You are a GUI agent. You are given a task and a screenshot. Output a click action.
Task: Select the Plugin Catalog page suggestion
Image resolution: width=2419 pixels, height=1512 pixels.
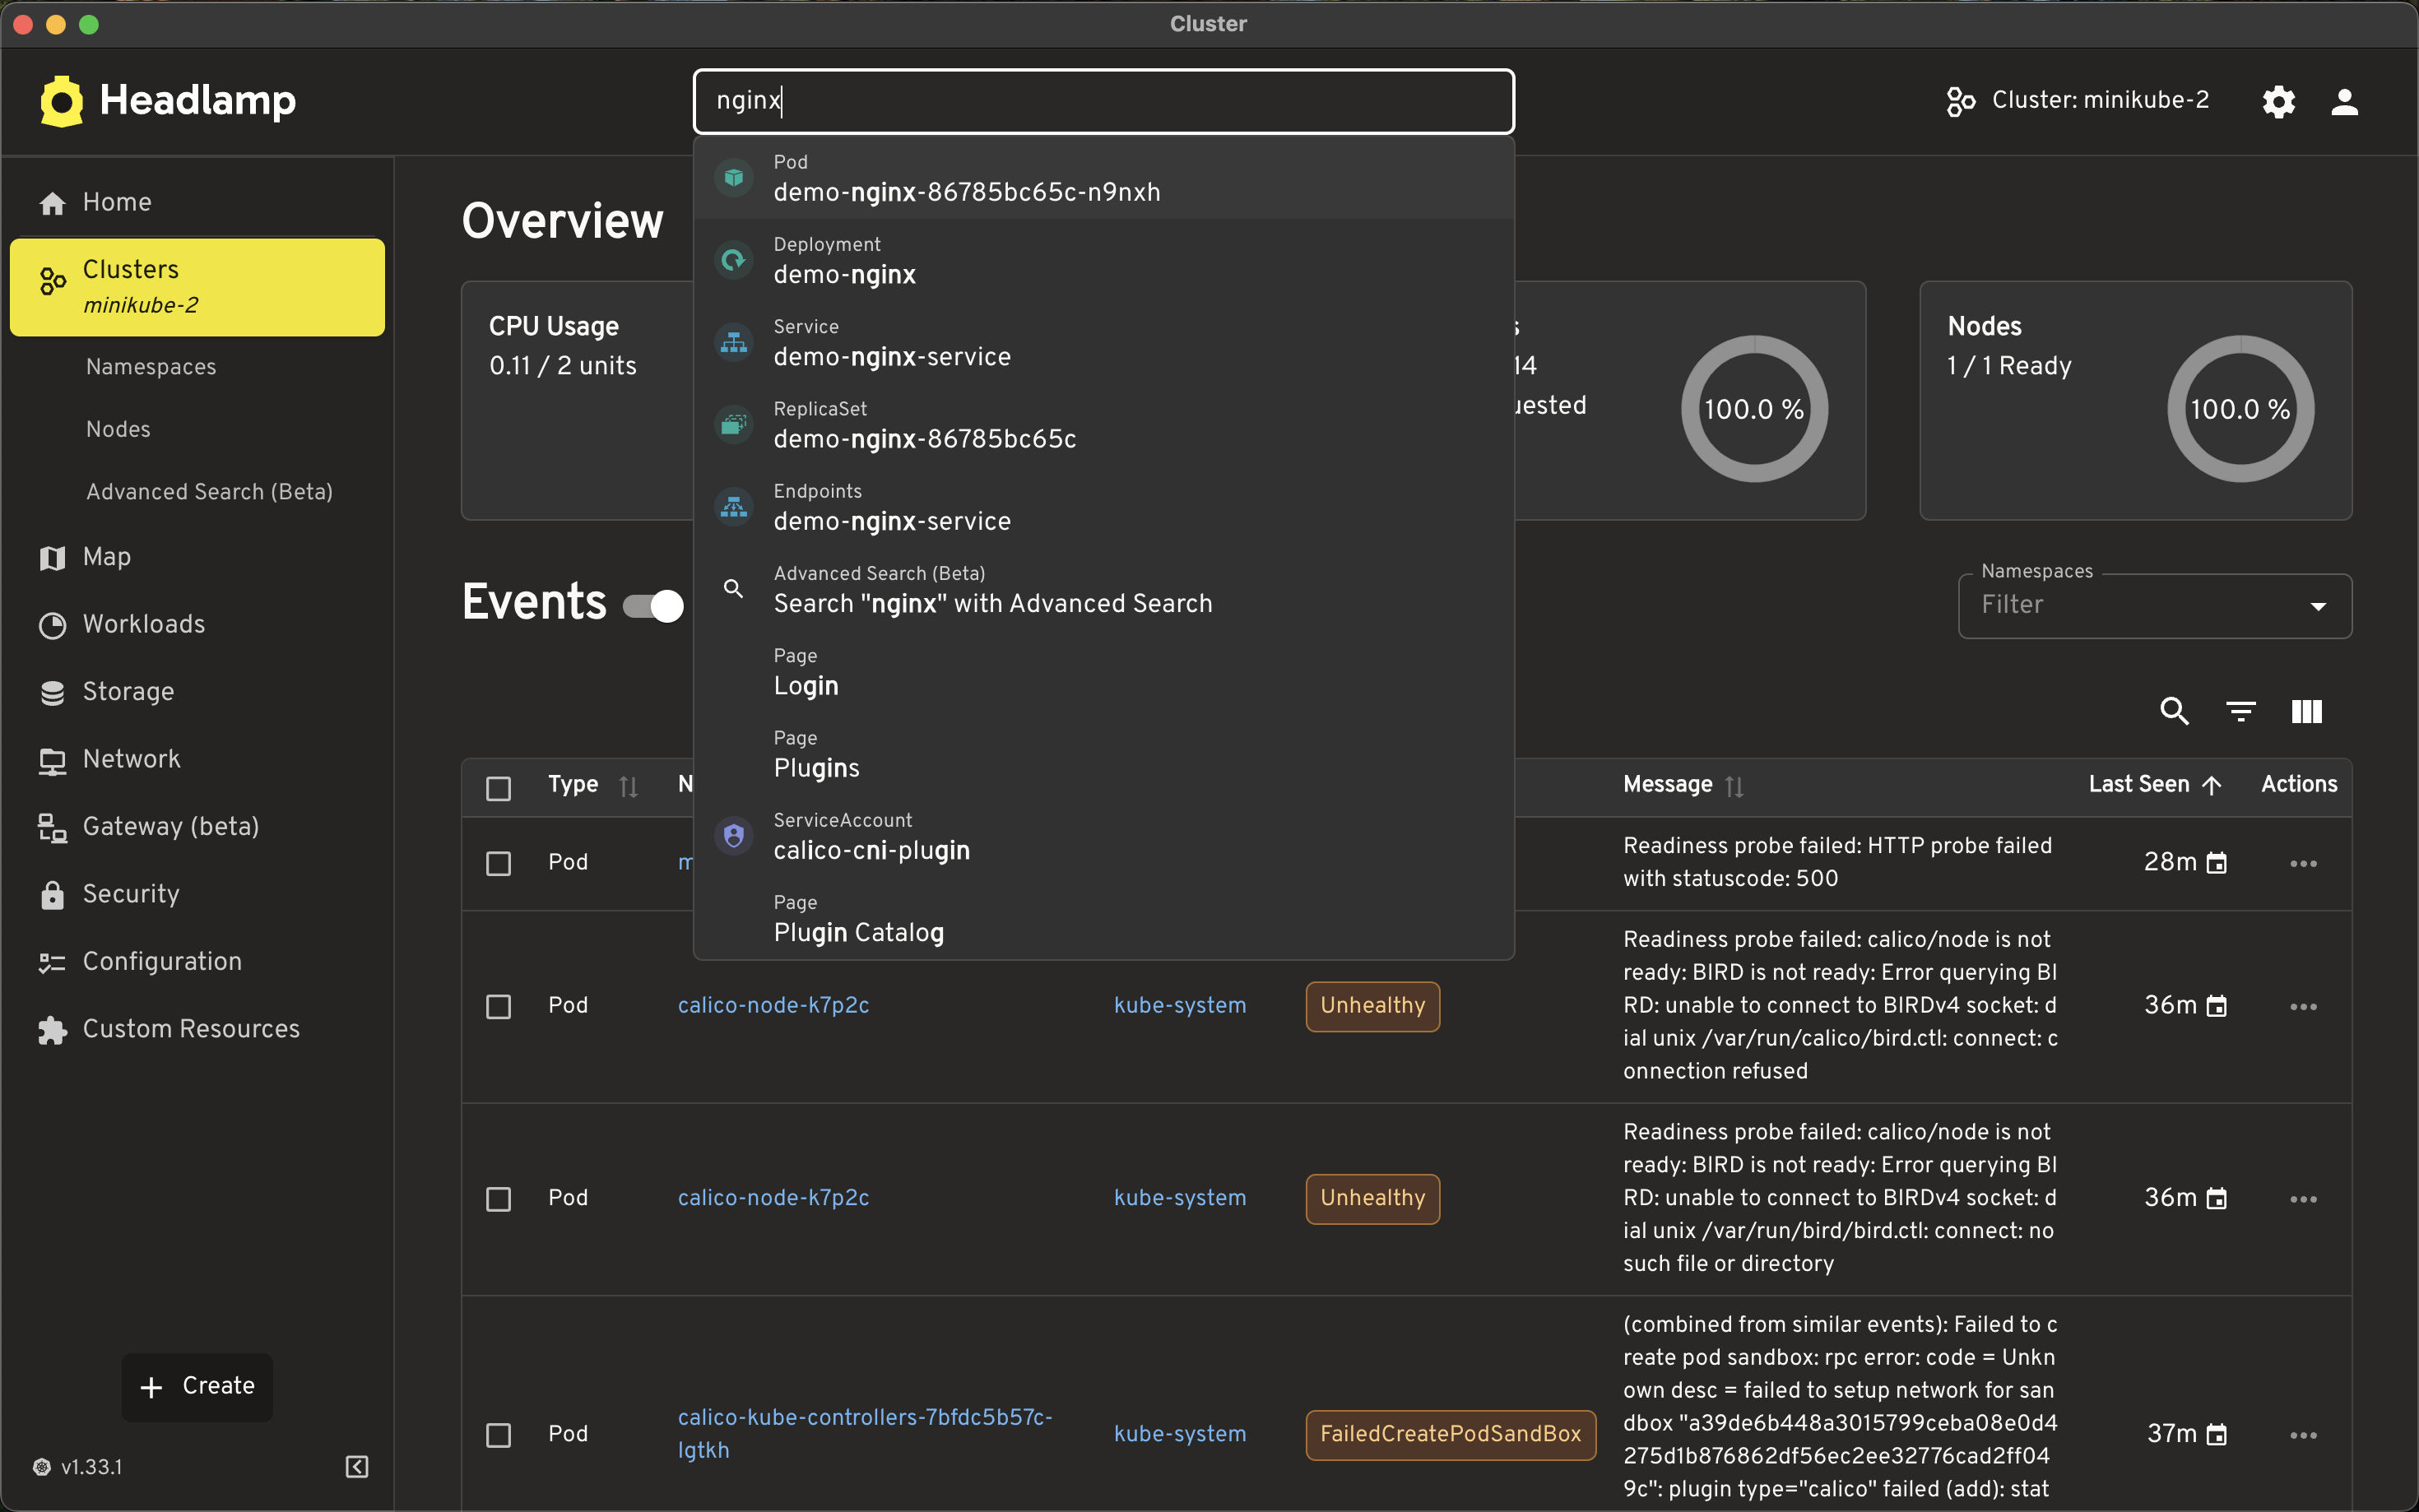[858, 932]
